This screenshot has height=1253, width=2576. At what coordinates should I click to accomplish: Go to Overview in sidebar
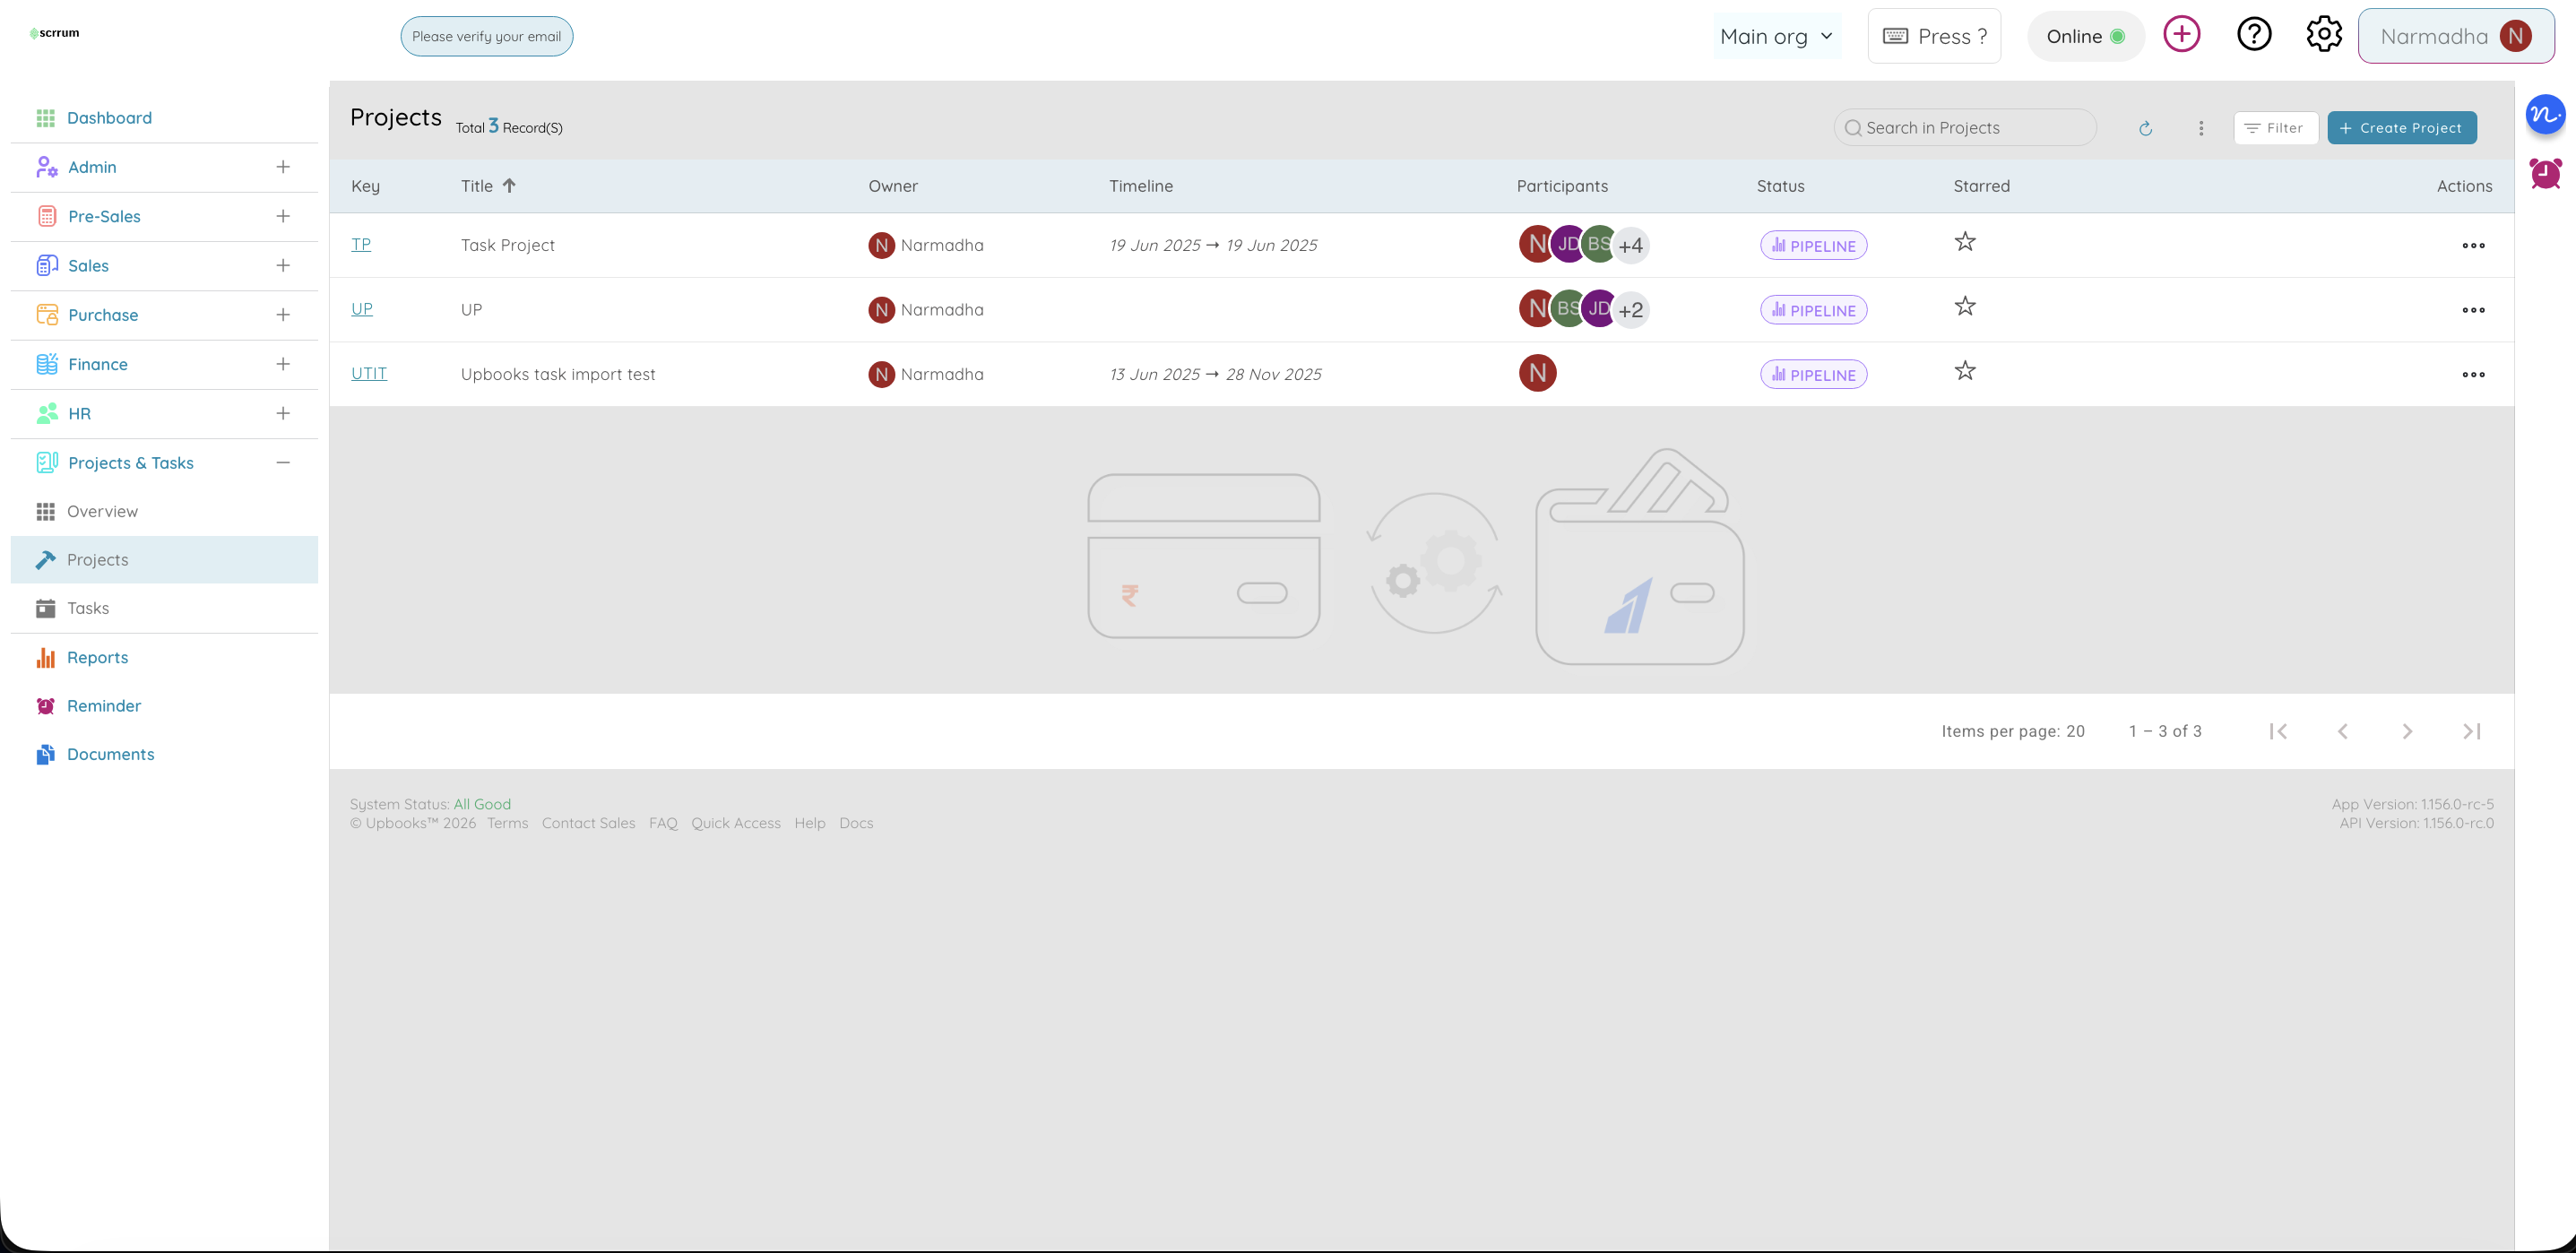pyautogui.click(x=102, y=511)
